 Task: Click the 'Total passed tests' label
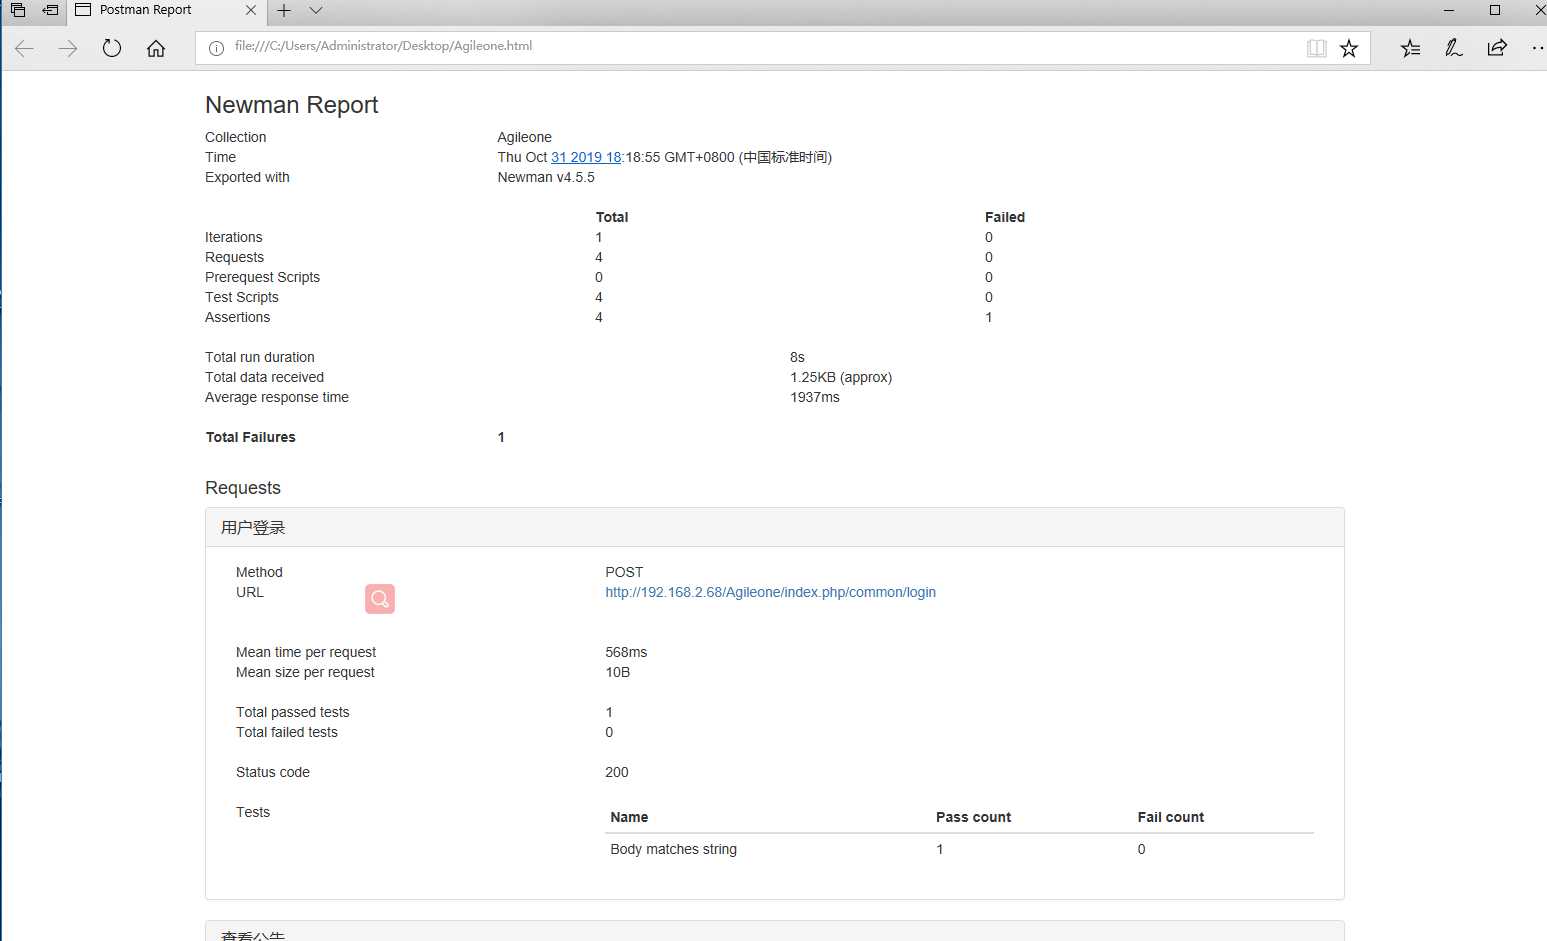tap(293, 712)
